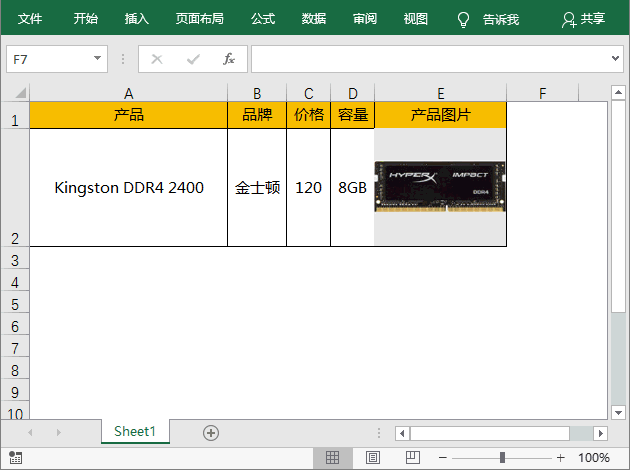This screenshot has height=470, width=630.
Task: Click the confirm checkmark in formula bar
Action: coord(193,59)
